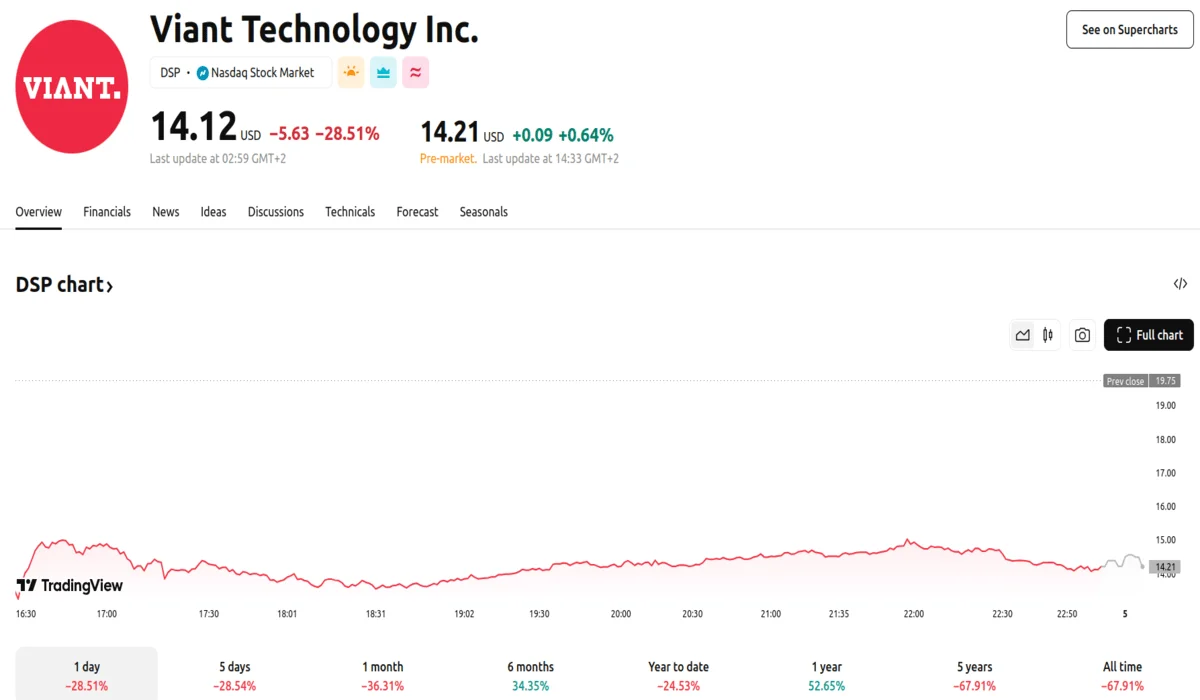The height and width of the screenshot is (700, 1200).
Task: Open the Financials tab
Action: click(107, 212)
